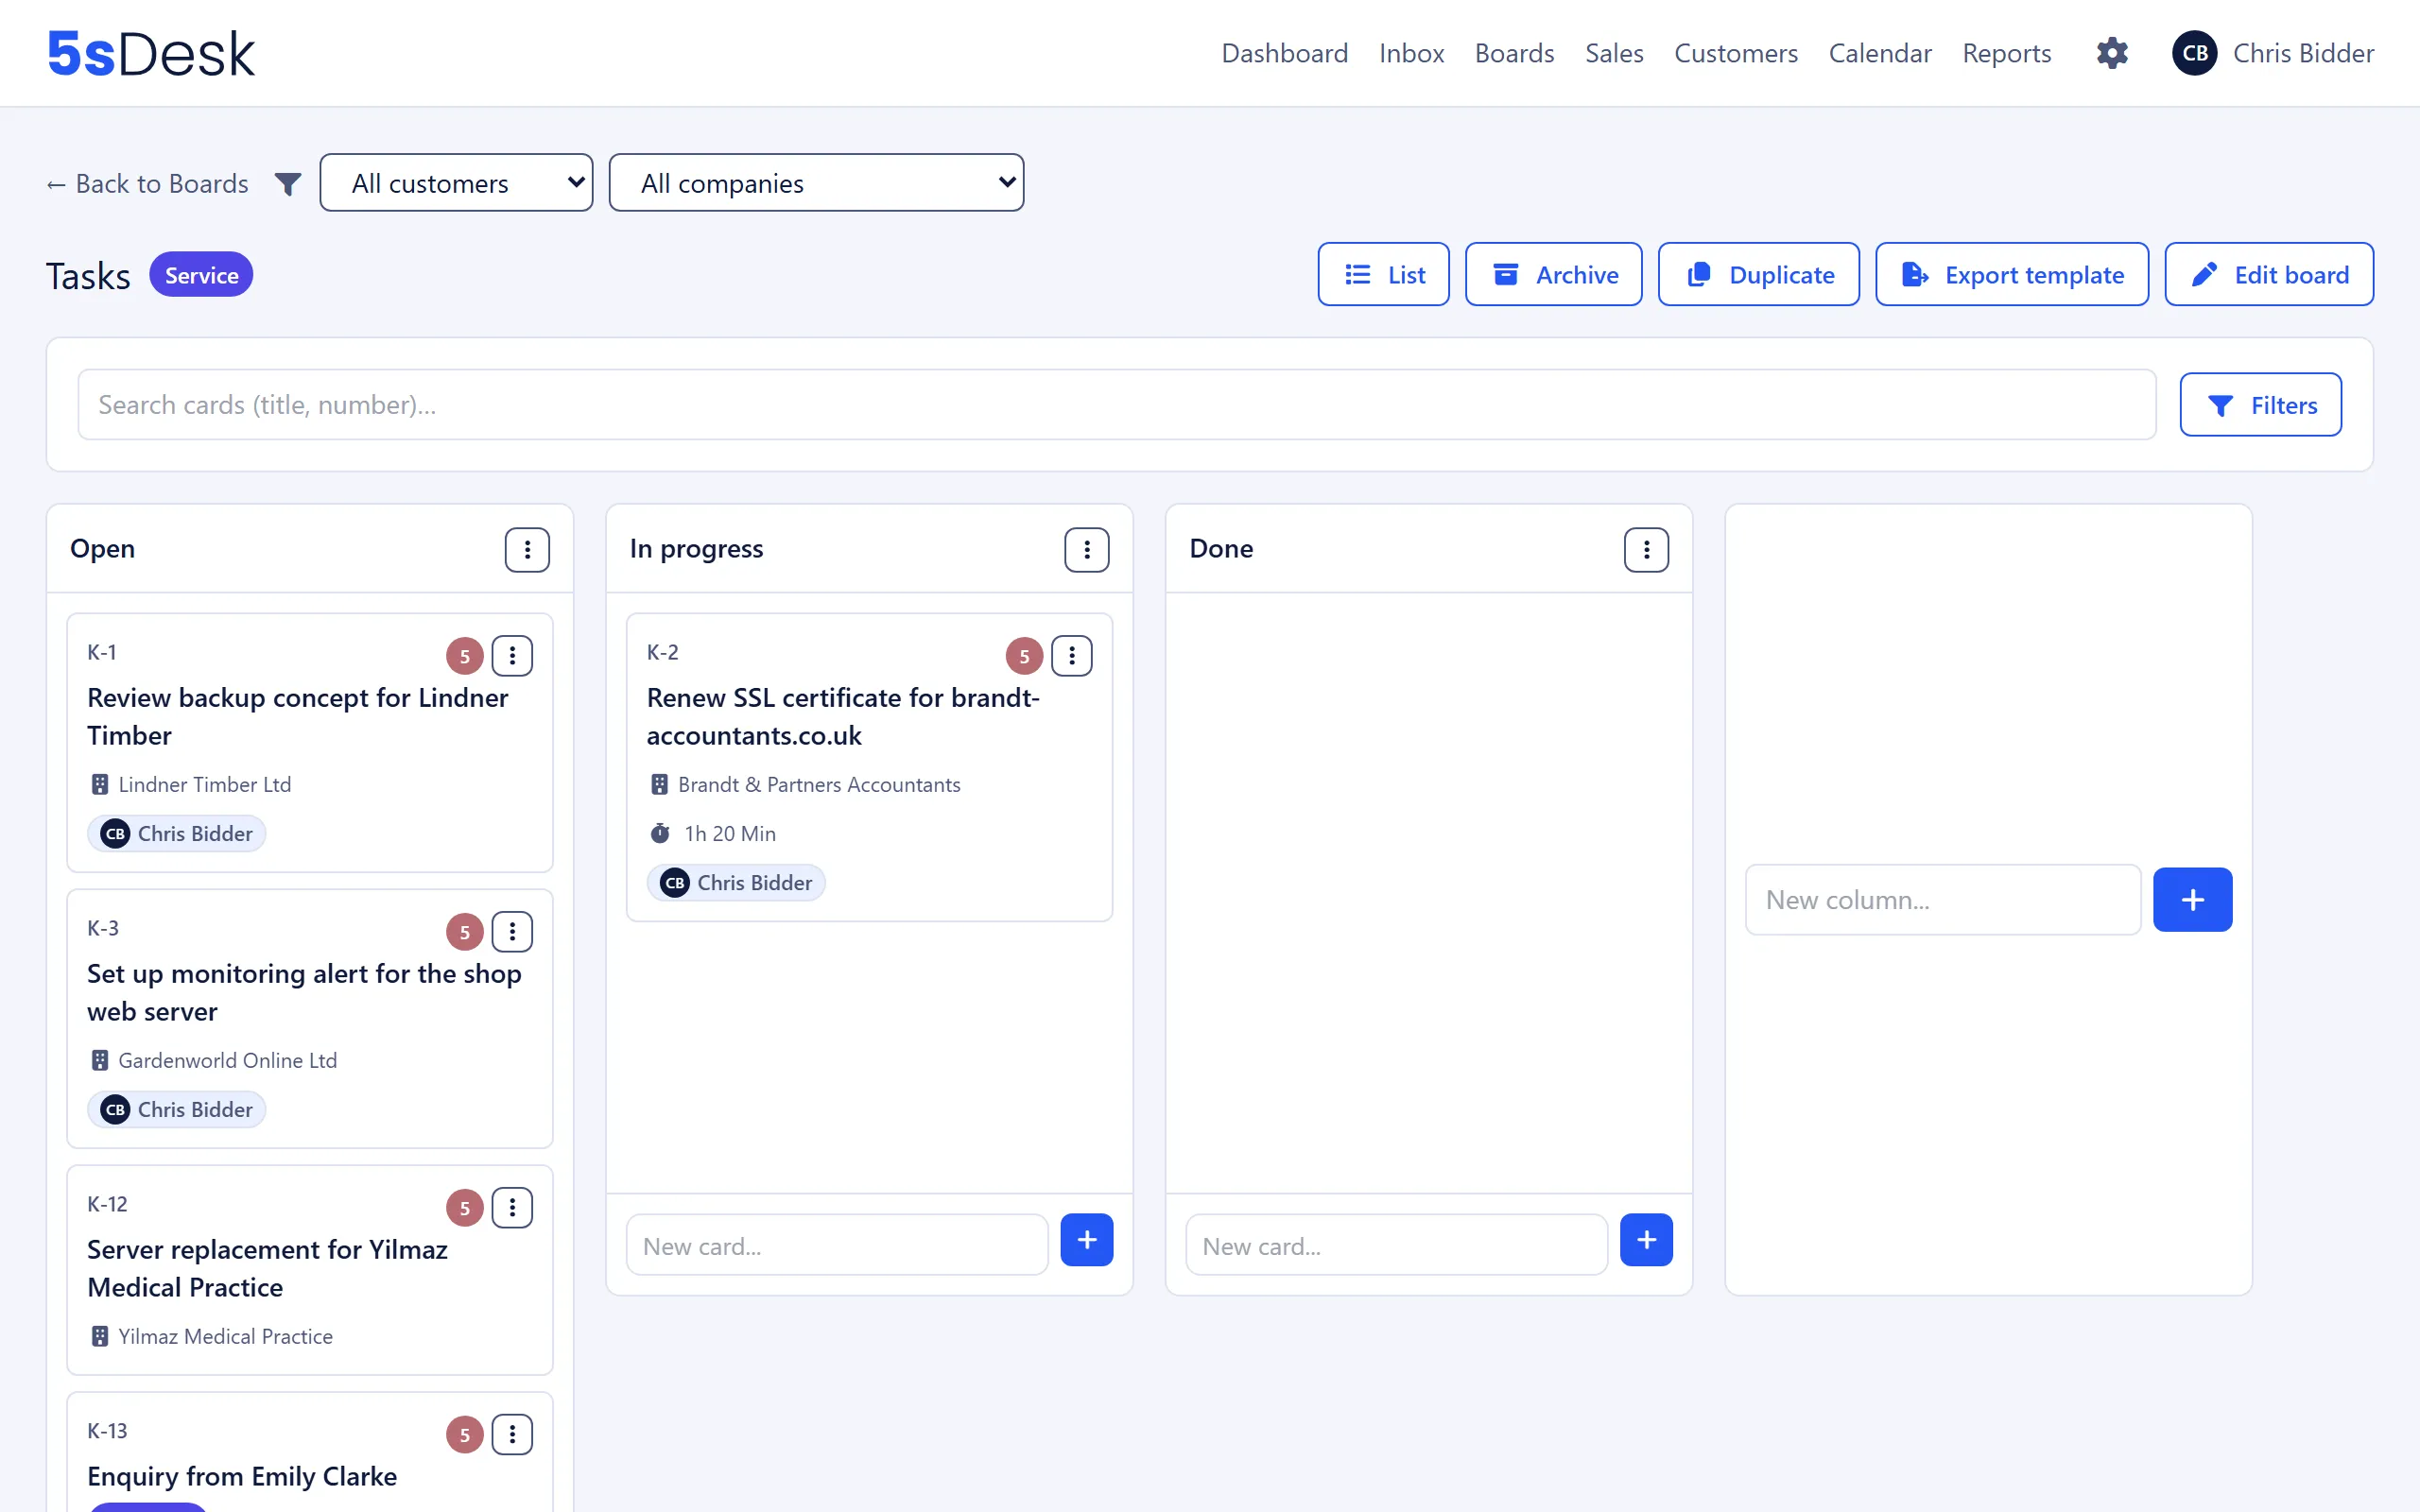
Task: Open the In progress column options menu
Action: click(1087, 549)
